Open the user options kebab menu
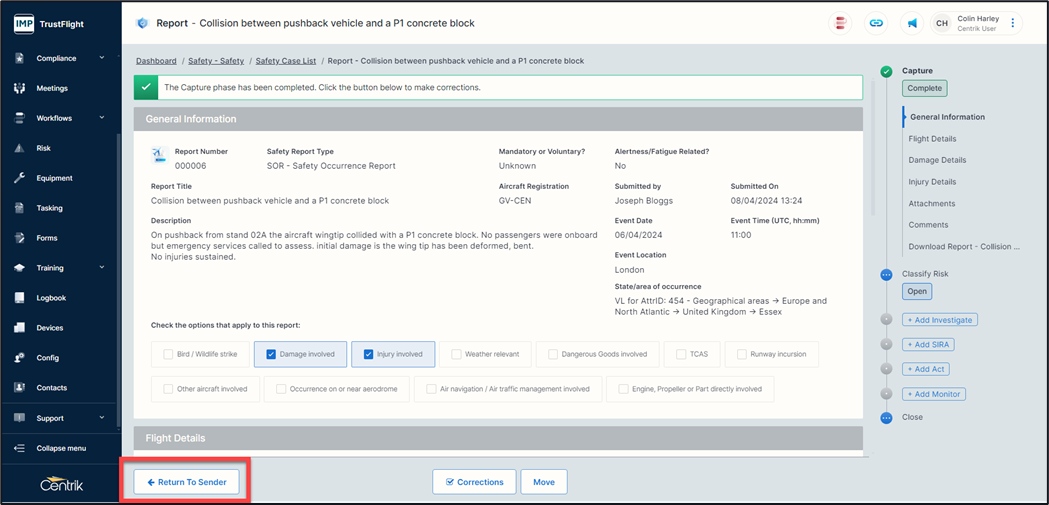 [1012, 23]
